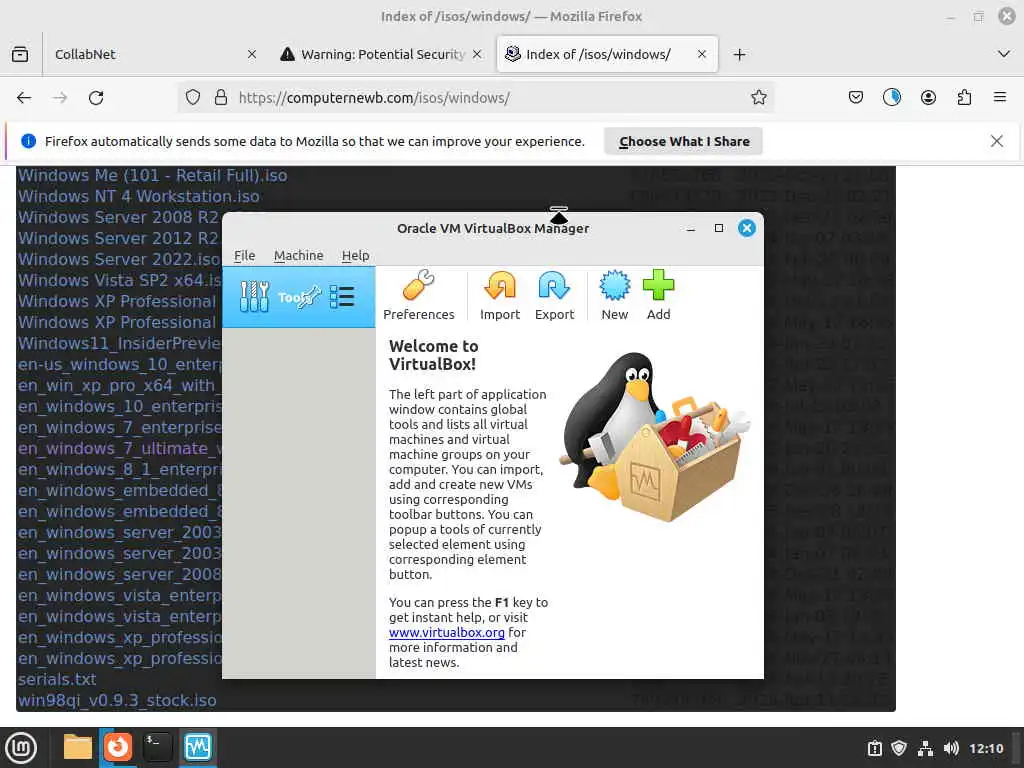Create a New virtual machine
Viewport: 1024px width, 768px height.
click(x=615, y=295)
